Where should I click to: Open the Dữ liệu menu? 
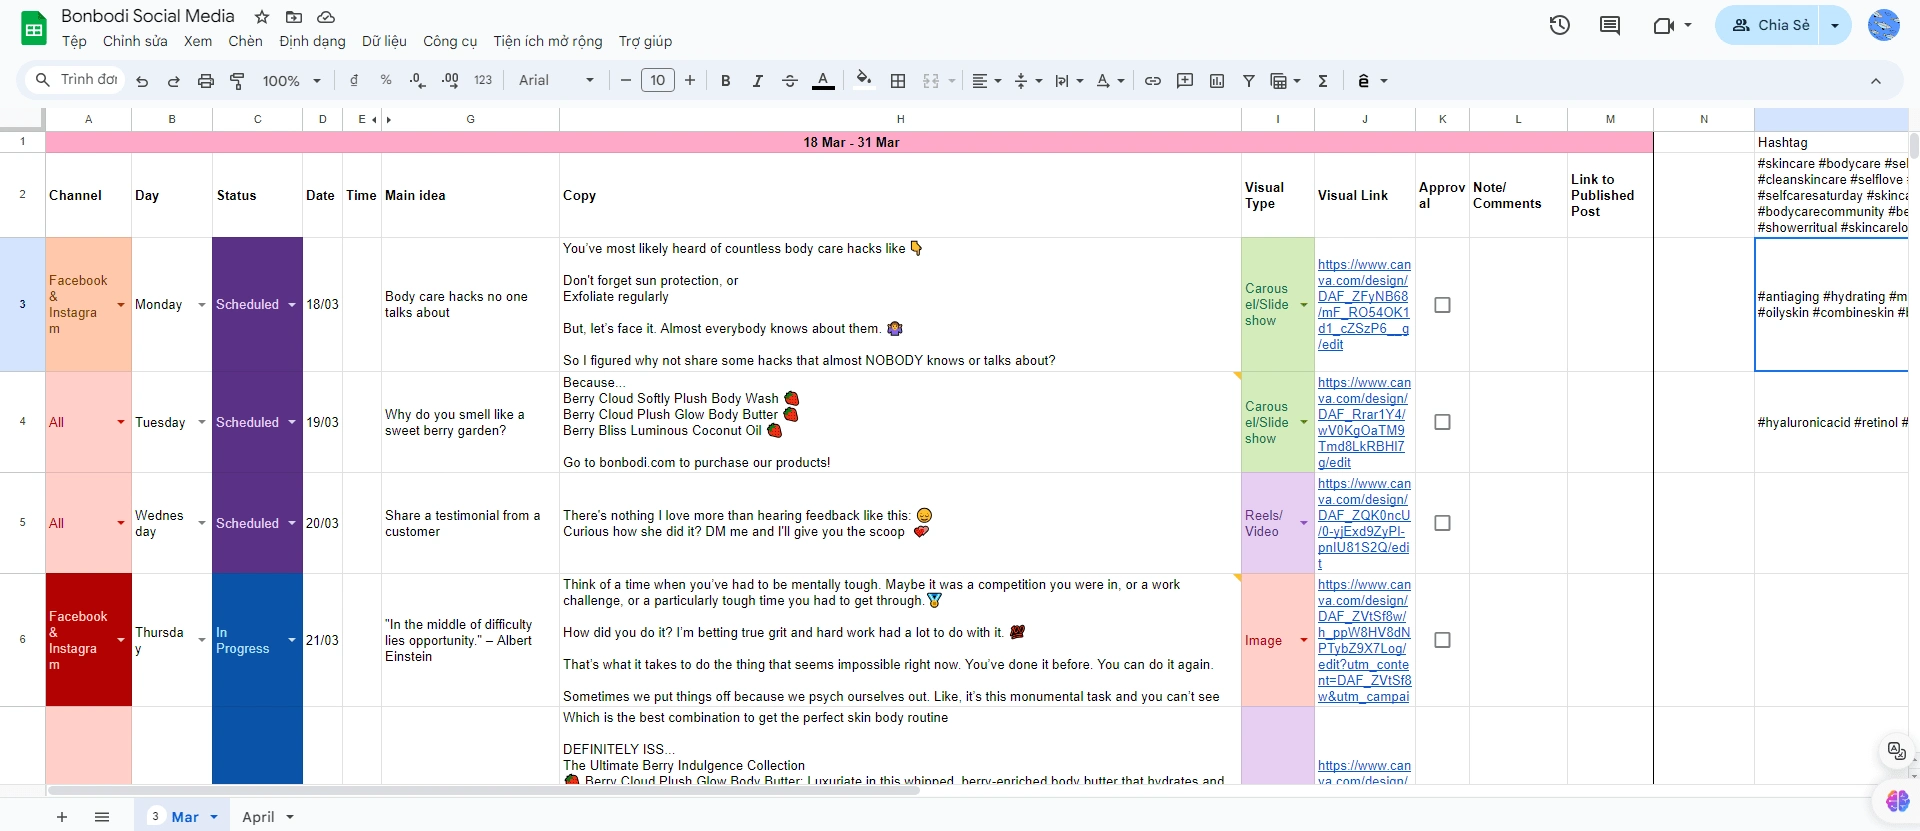coord(384,41)
